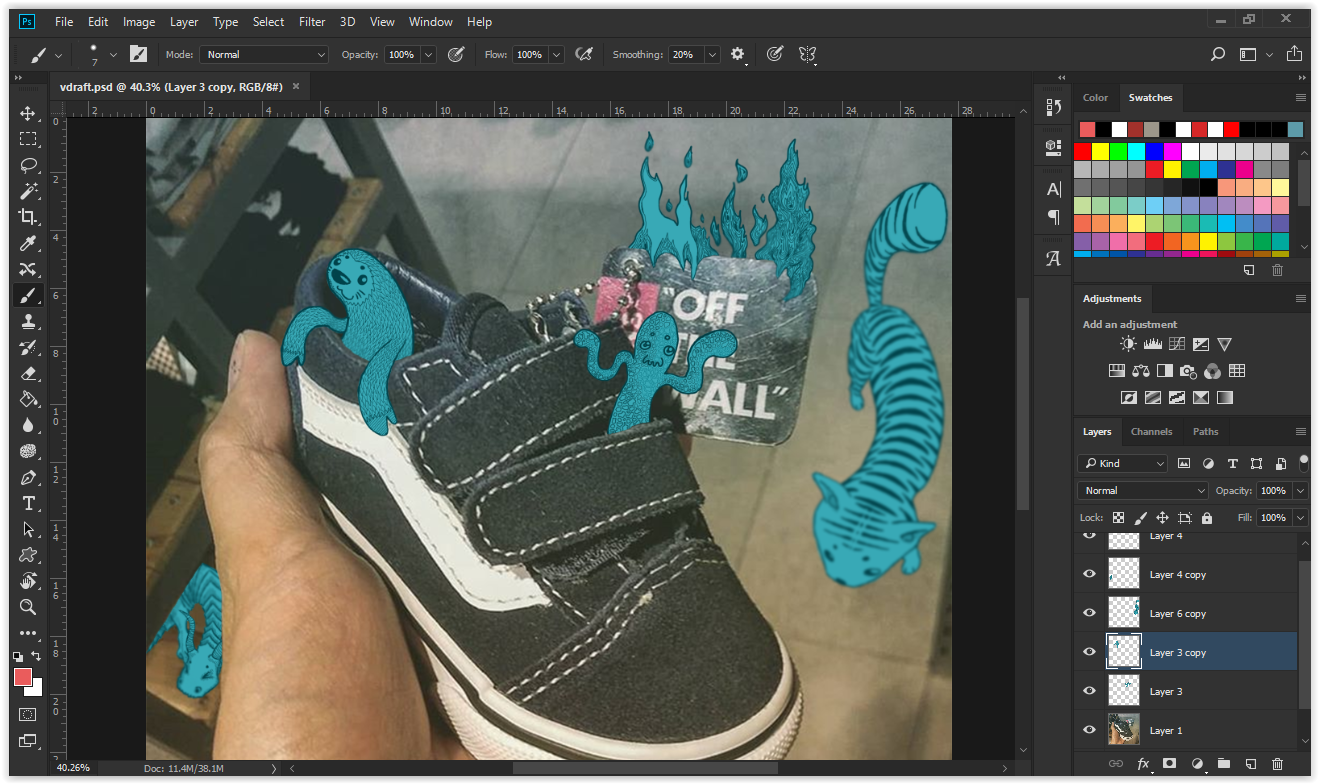Open the search icon in options bar
Image resolution: width=1319 pixels, height=784 pixels.
click(1218, 54)
